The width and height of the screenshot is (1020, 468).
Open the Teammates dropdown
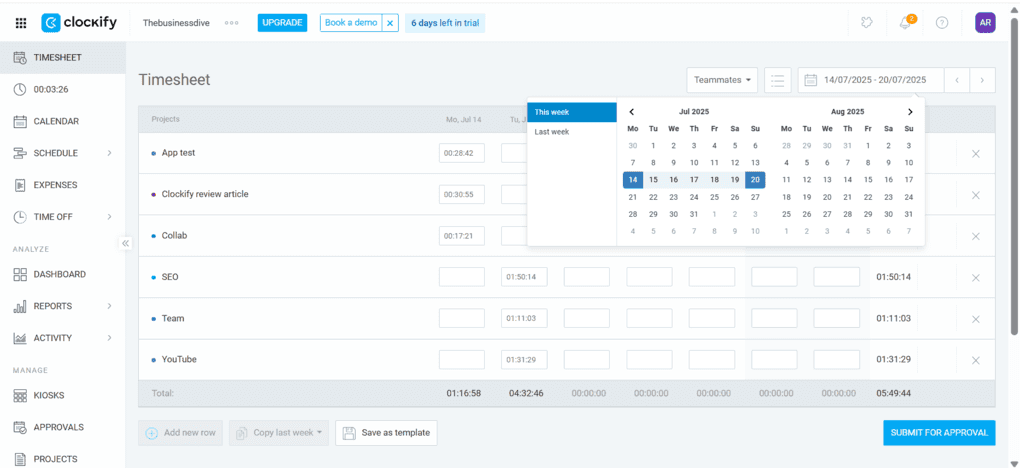(722, 80)
